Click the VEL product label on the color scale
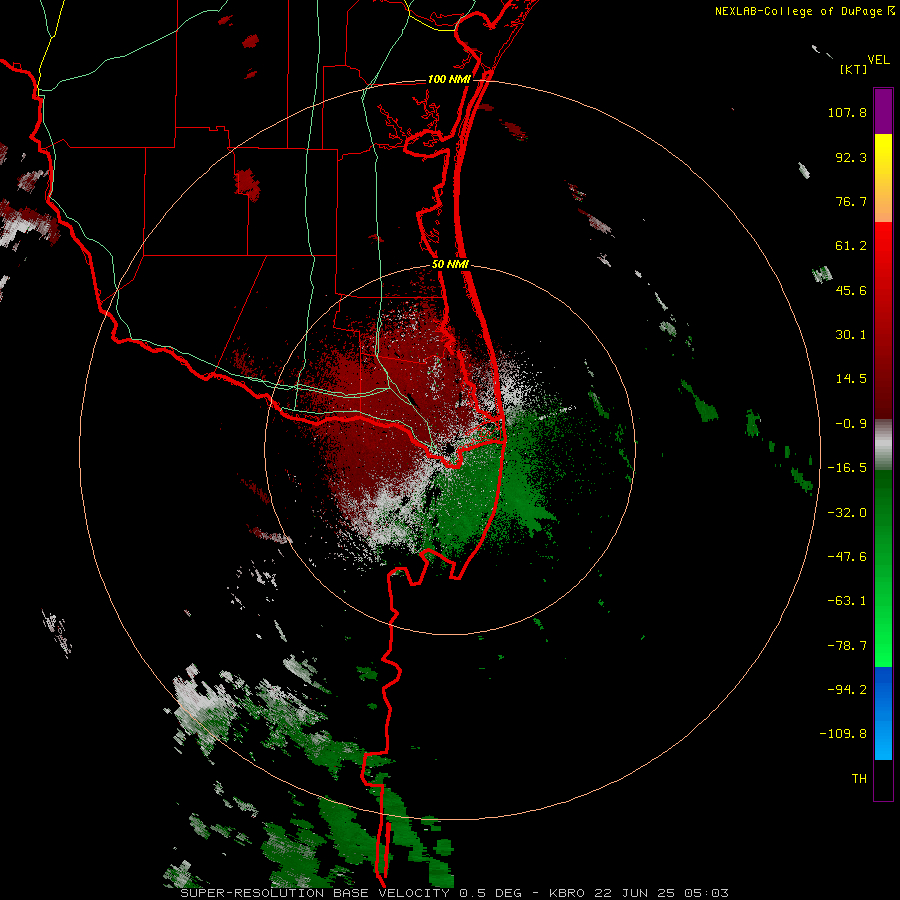This screenshot has height=900, width=900. [x=878, y=60]
